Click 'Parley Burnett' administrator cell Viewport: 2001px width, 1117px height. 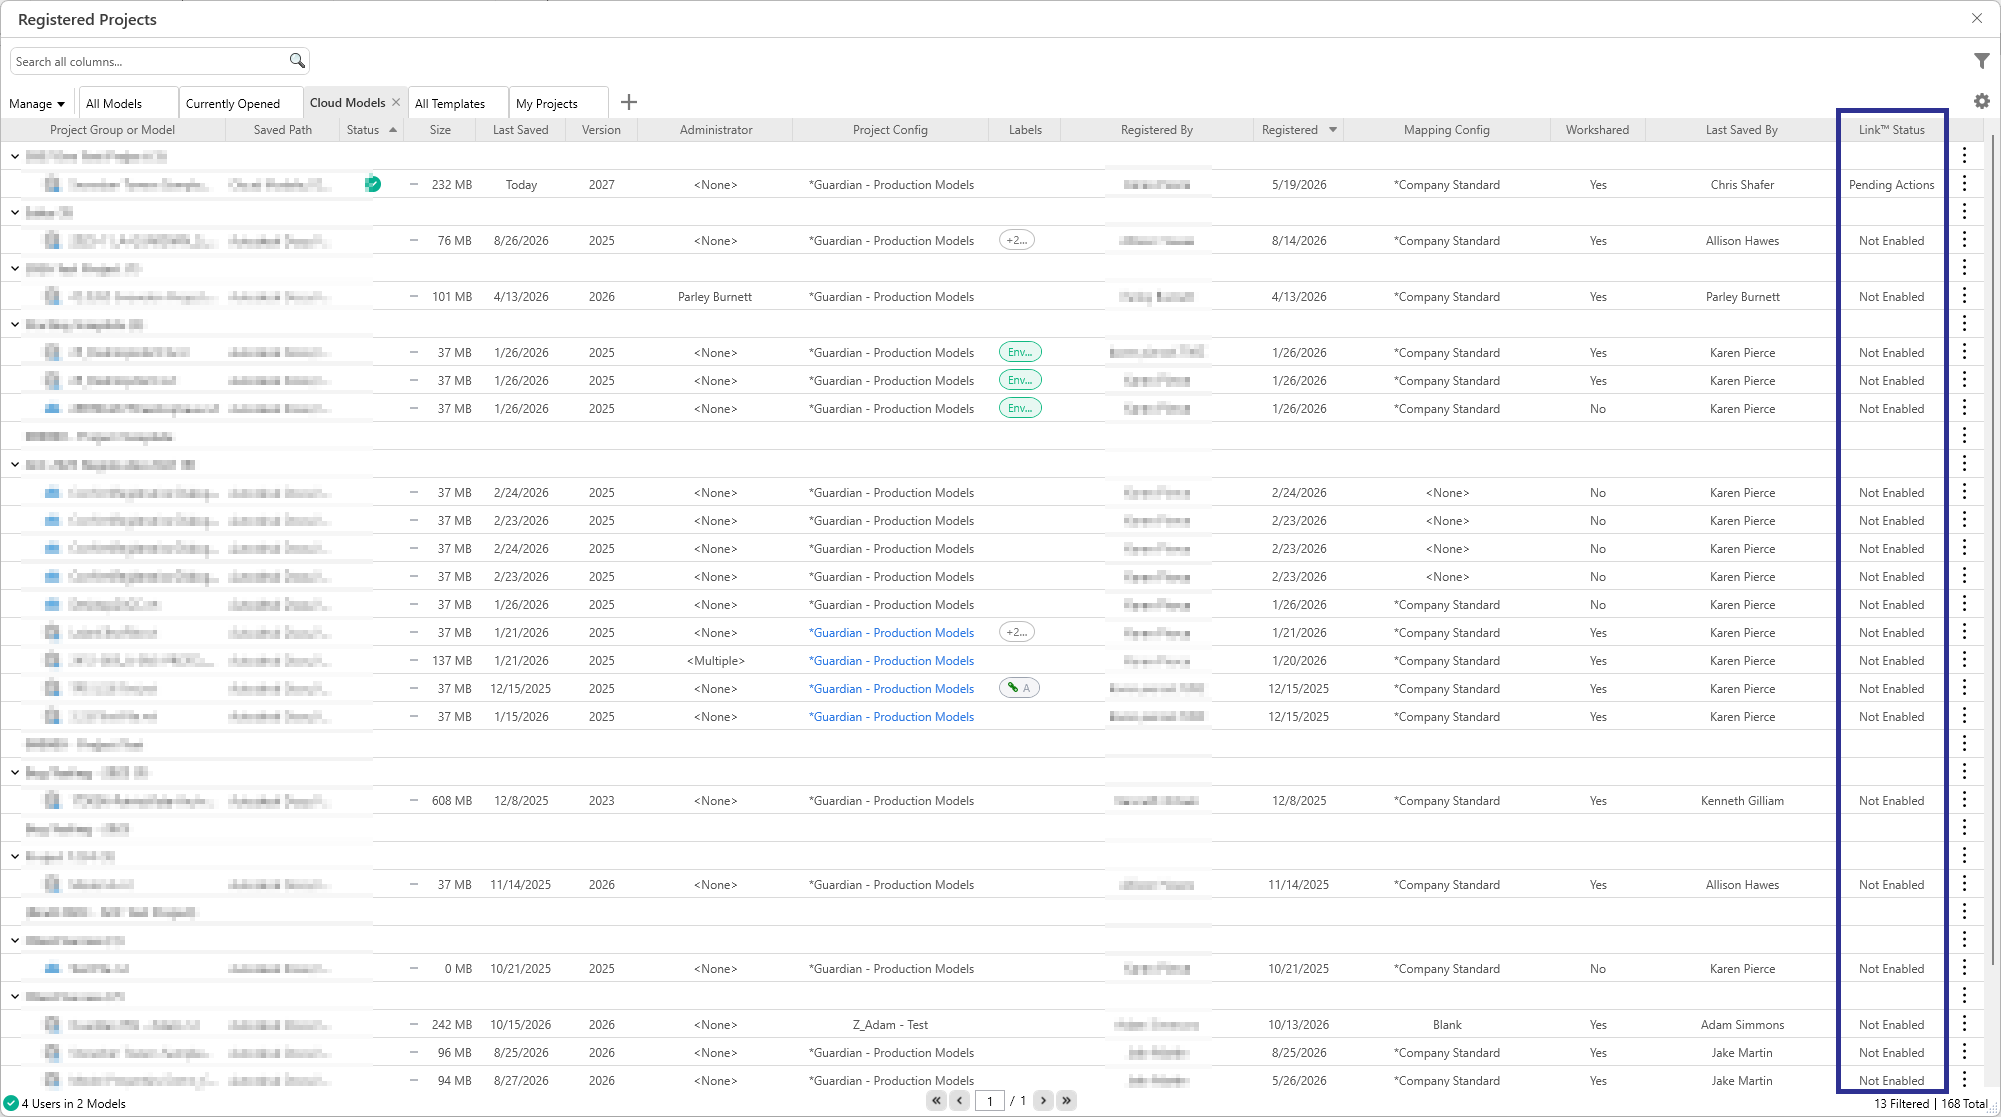coord(715,296)
